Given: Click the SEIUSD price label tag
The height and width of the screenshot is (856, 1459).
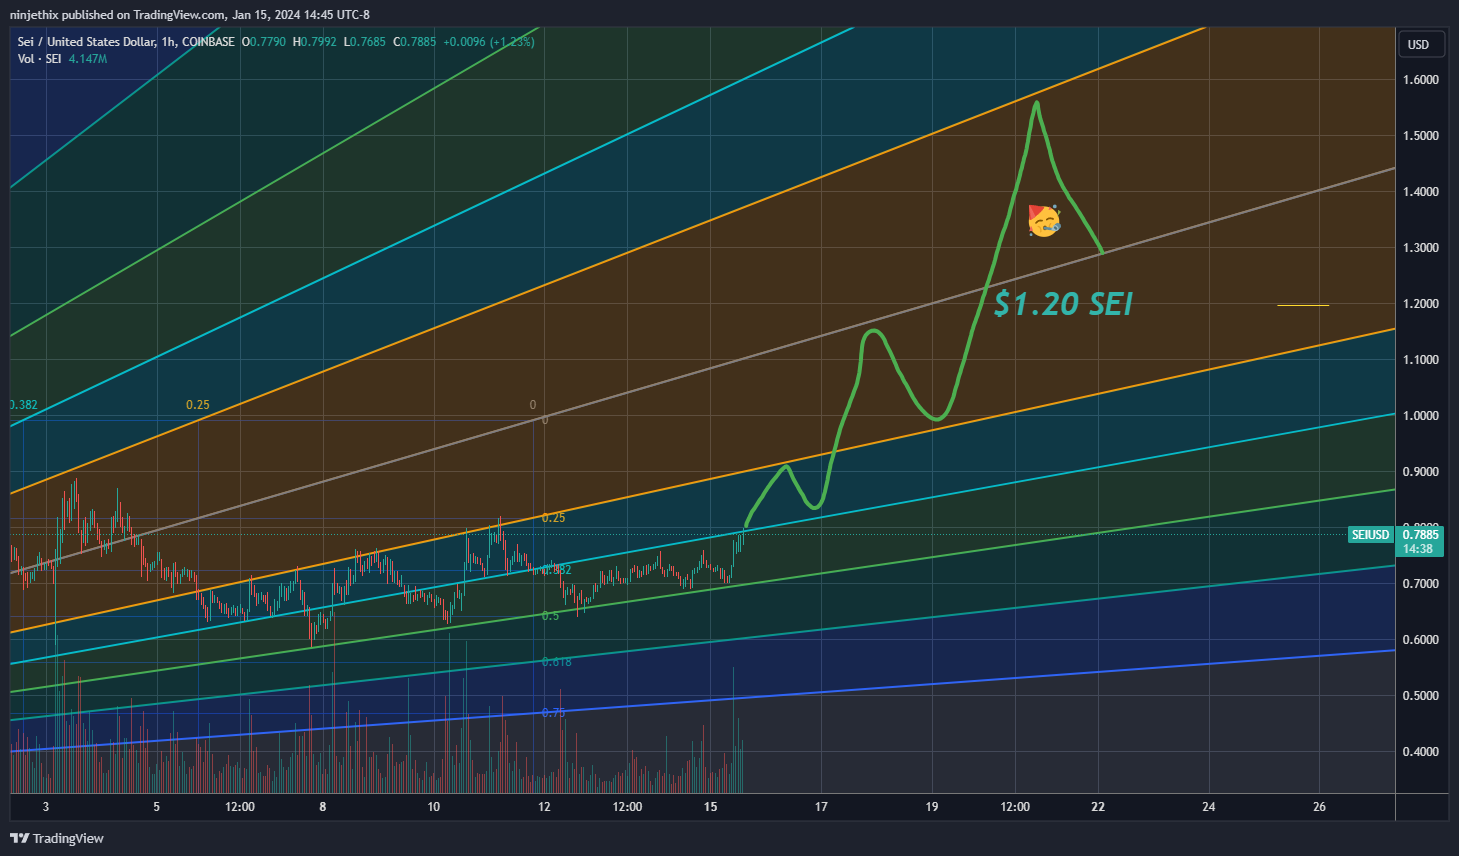Looking at the screenshot, I should 1371,535.
